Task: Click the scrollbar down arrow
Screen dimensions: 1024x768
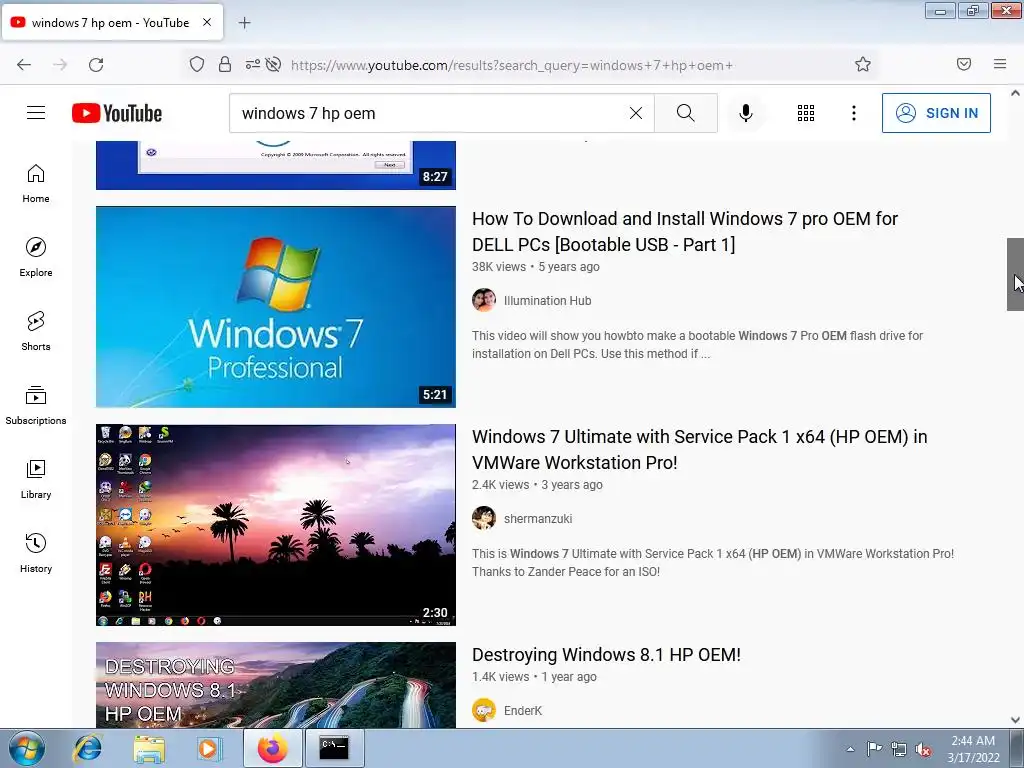Action: point(1015,720)
